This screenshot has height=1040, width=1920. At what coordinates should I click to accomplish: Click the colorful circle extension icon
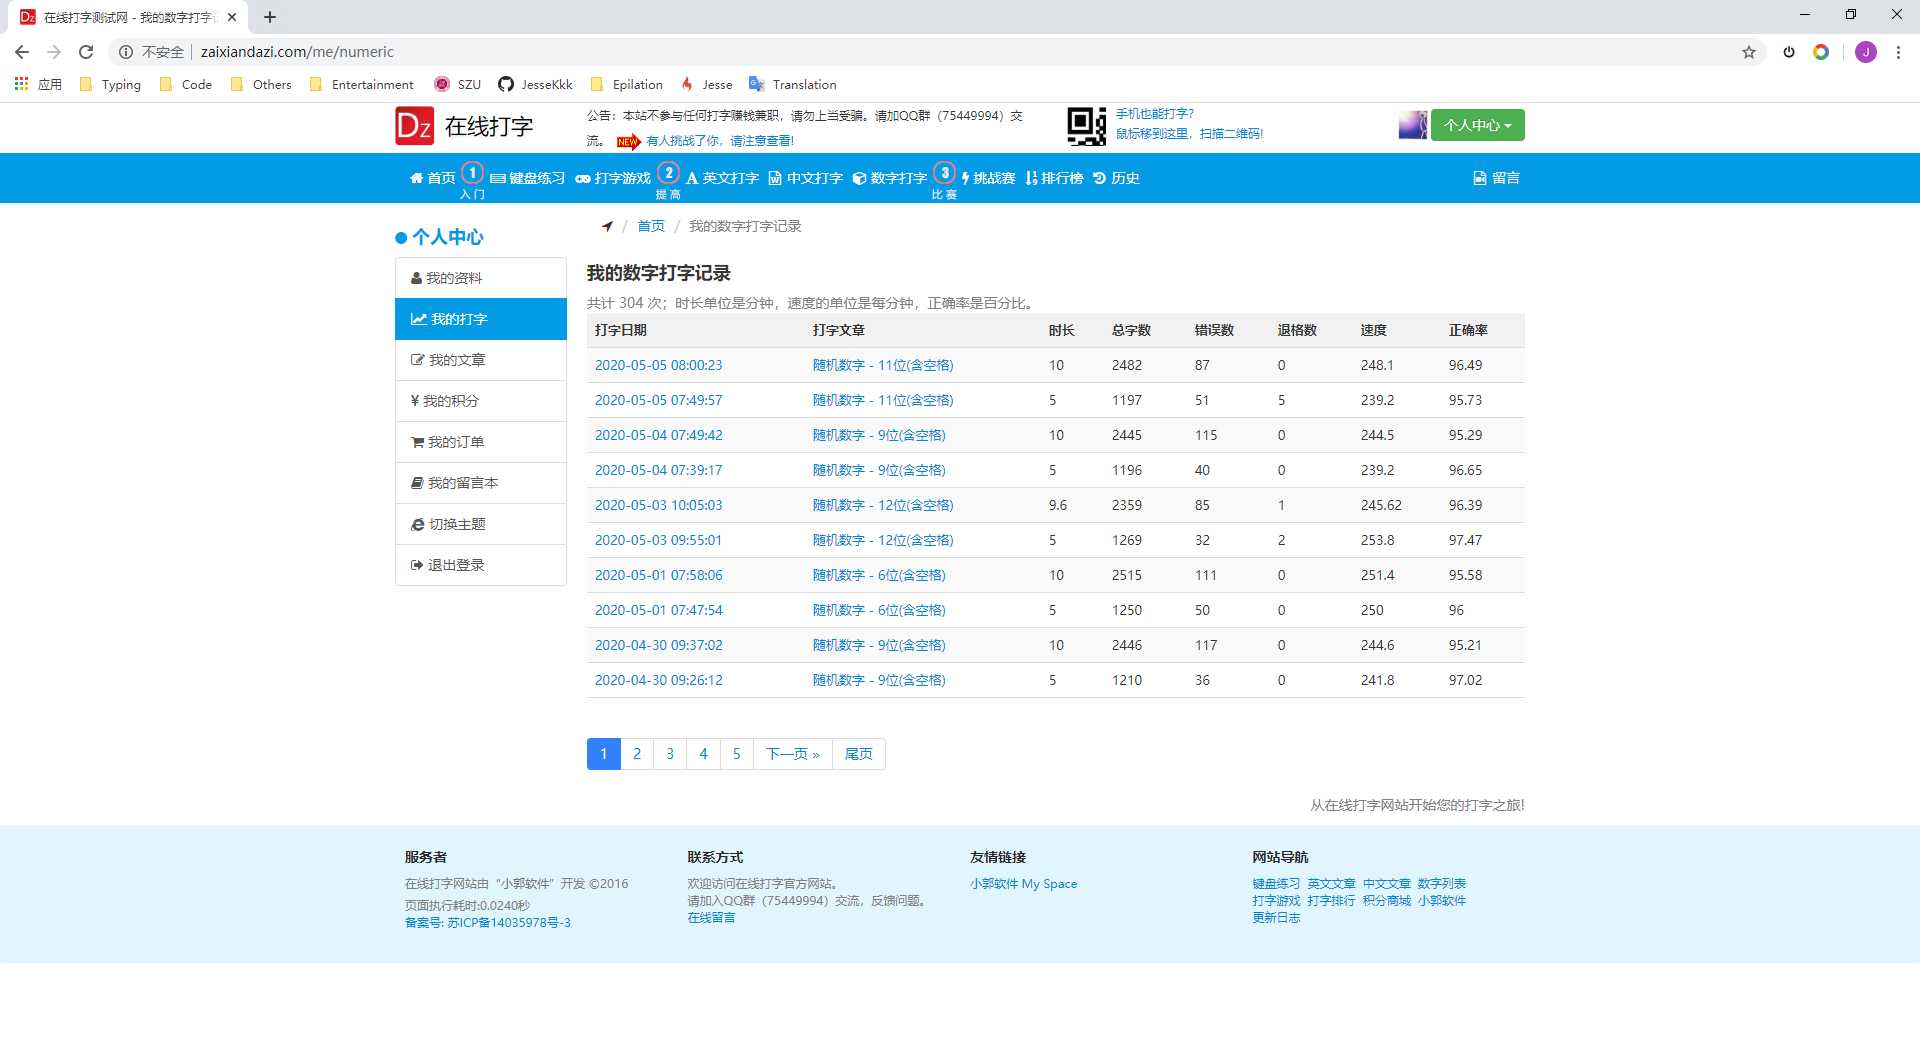point(1821,52)
